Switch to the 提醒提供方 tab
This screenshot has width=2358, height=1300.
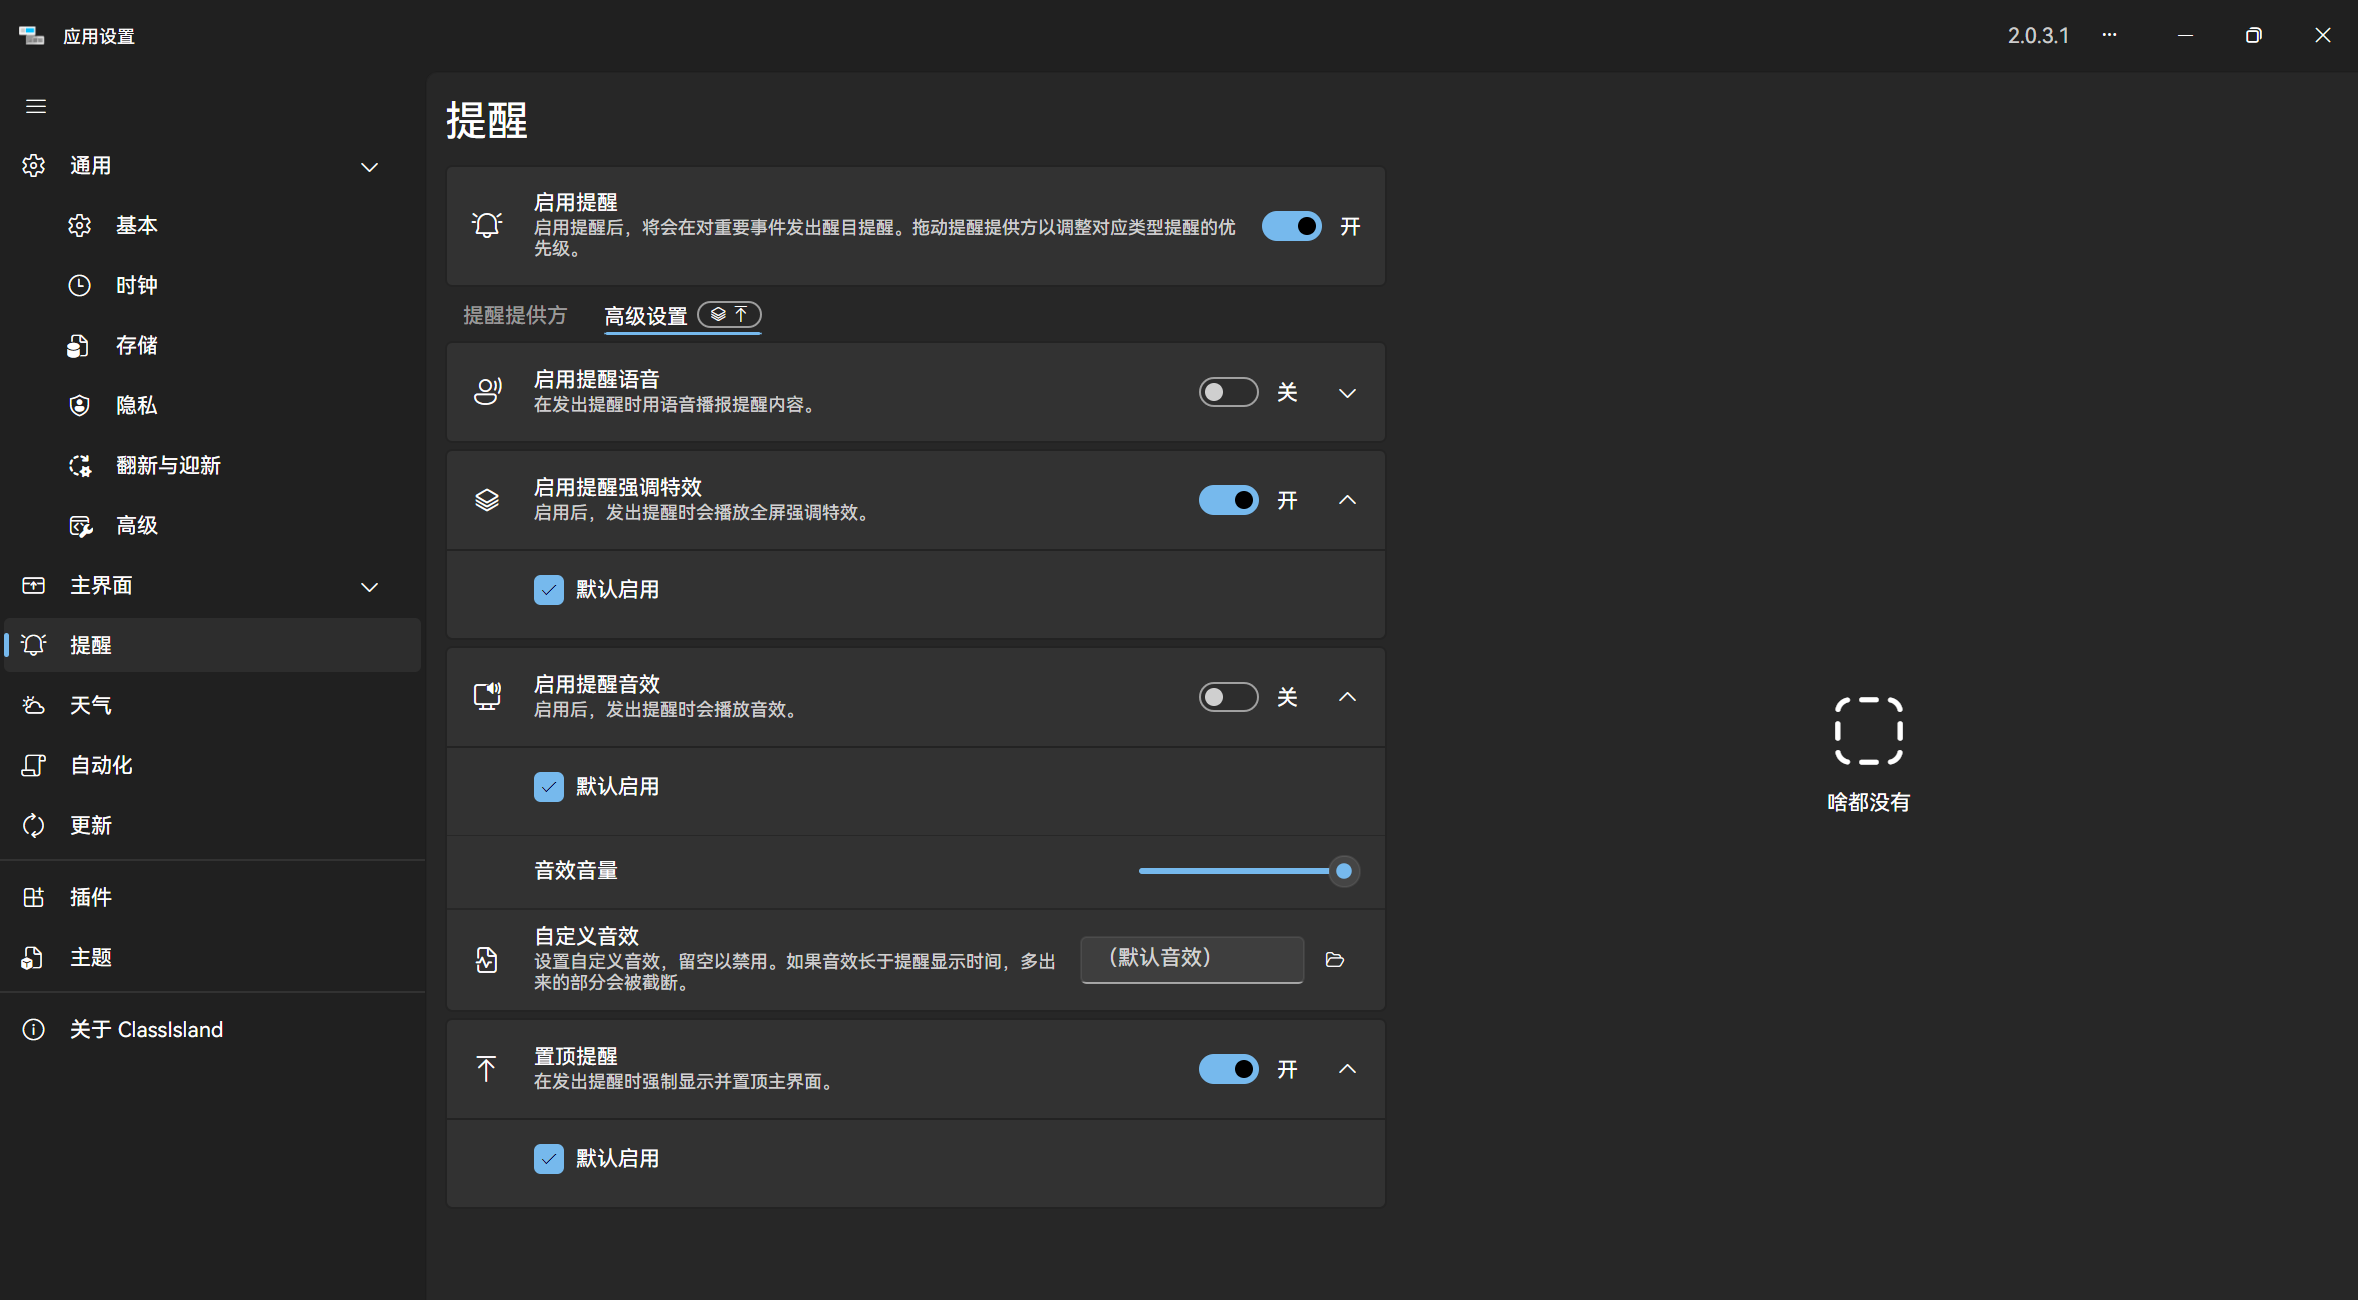click(x=515, y=316)
